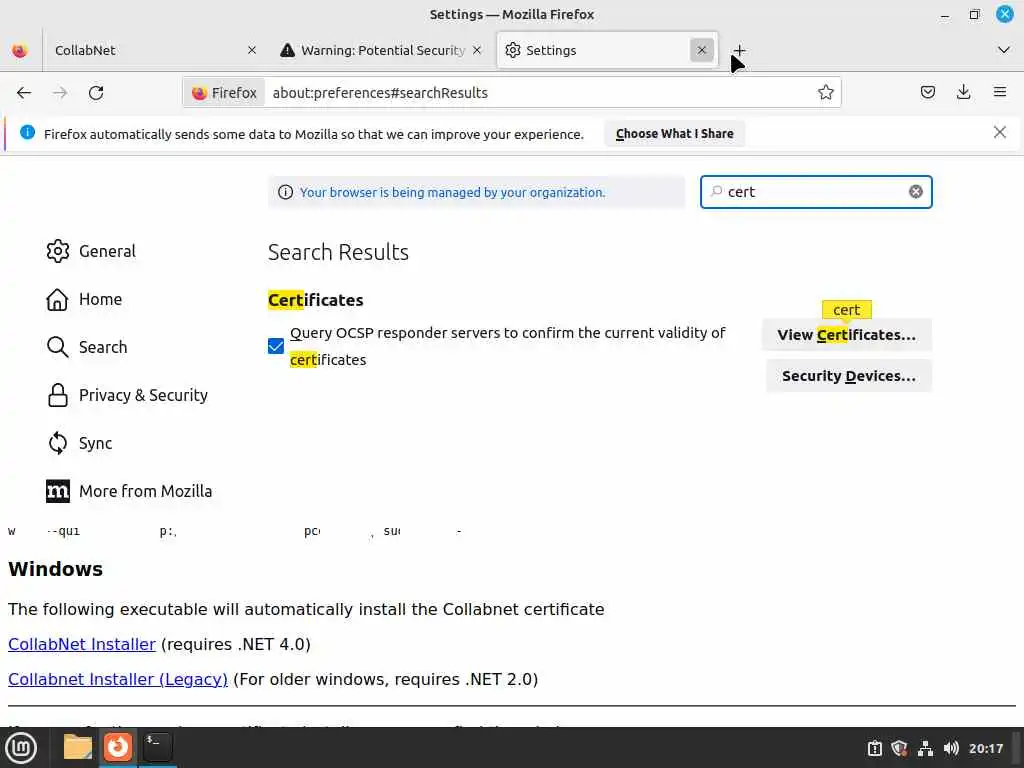Click the magnifier icon beside Search category
This screenshot has height=768, width=1024.
coord(57,347)
